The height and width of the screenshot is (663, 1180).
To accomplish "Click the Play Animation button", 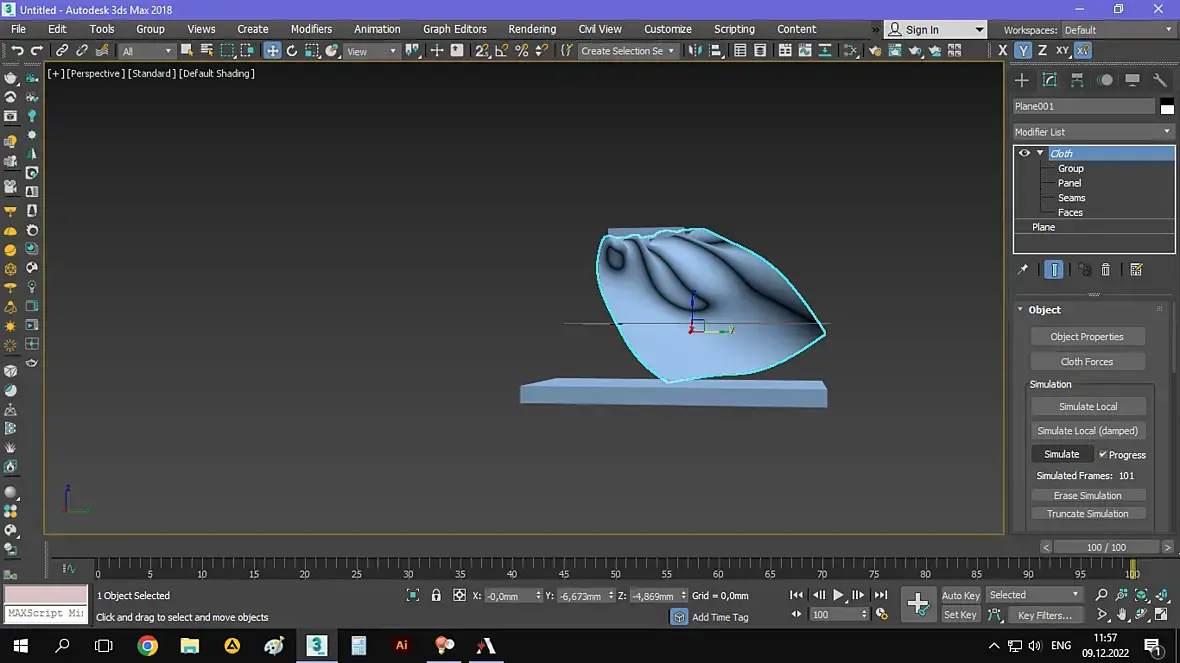I will click(839, 595).
